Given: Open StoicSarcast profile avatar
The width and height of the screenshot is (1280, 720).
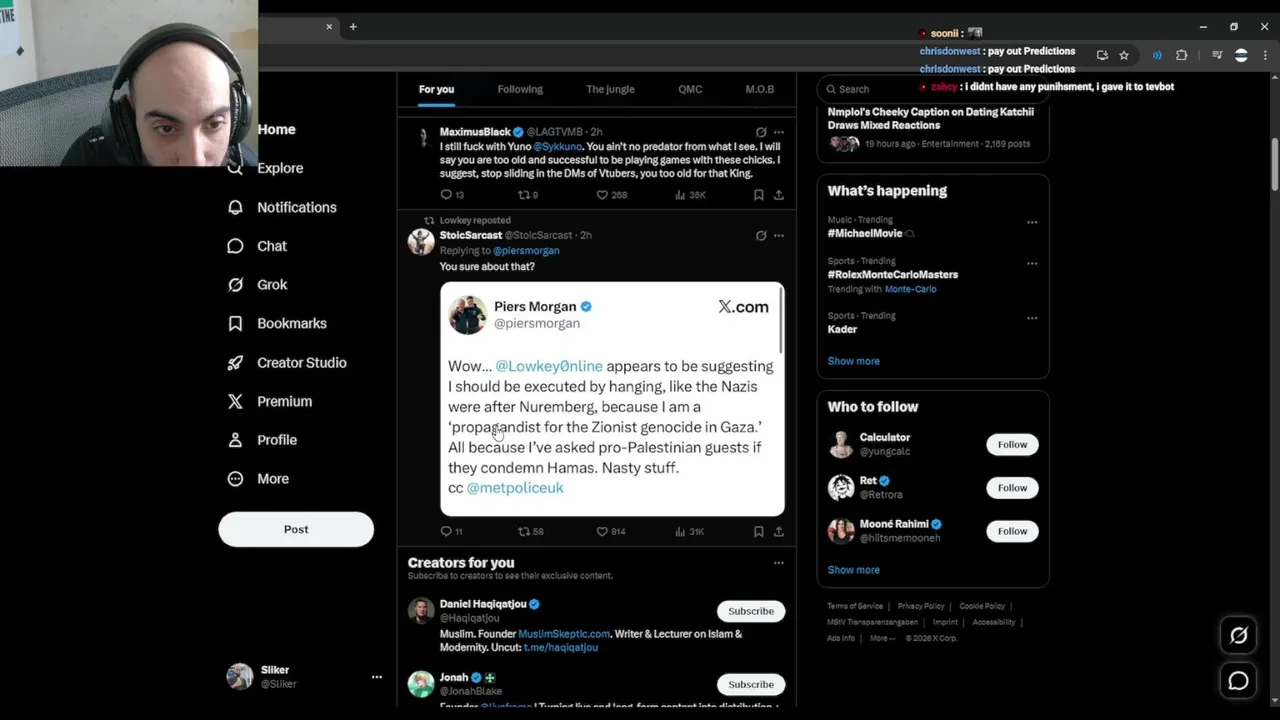Looking at the screenshot, I should tap(422, 241).
